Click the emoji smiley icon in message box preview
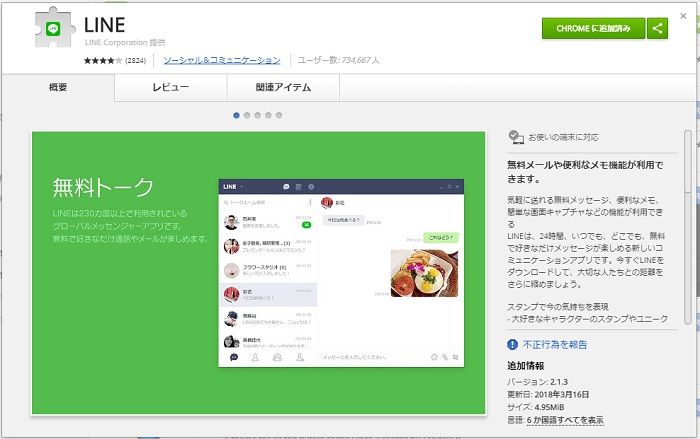Image resolution: width=700 pixels, height=439 pixels. (434, 356)
